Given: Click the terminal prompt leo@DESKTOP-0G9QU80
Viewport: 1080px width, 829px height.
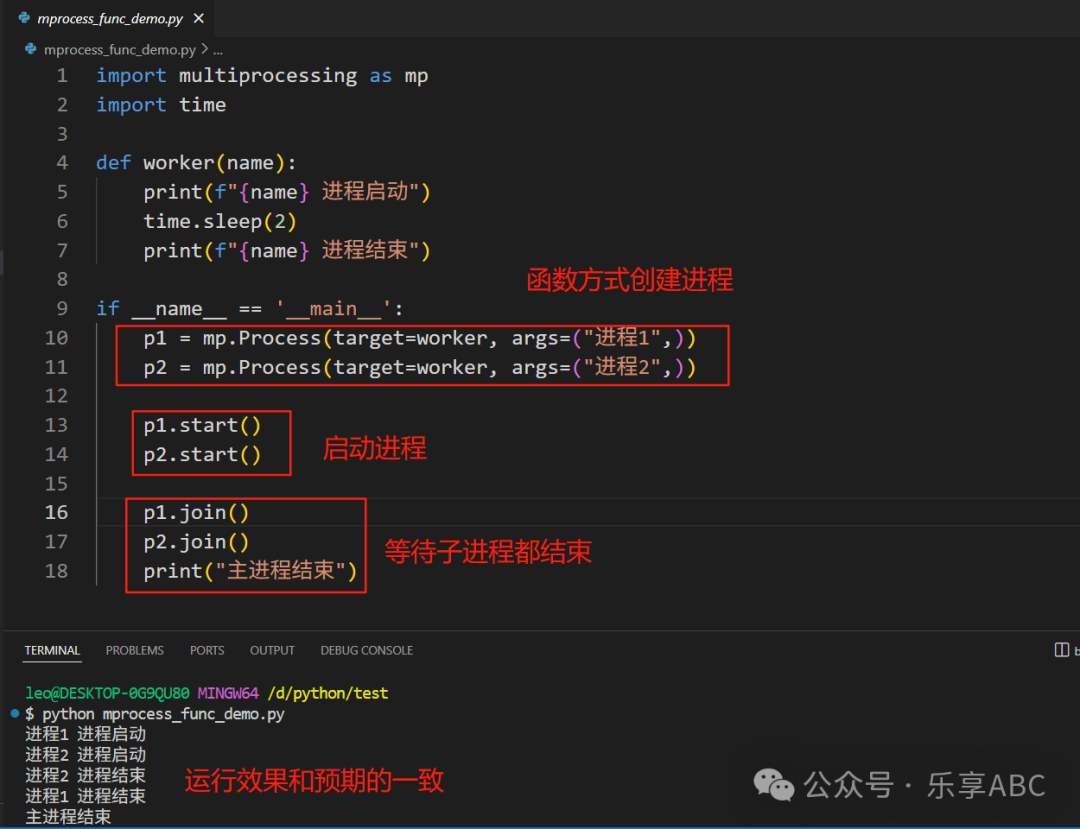Looking at the screenshot, I should [x=107, y=693].
